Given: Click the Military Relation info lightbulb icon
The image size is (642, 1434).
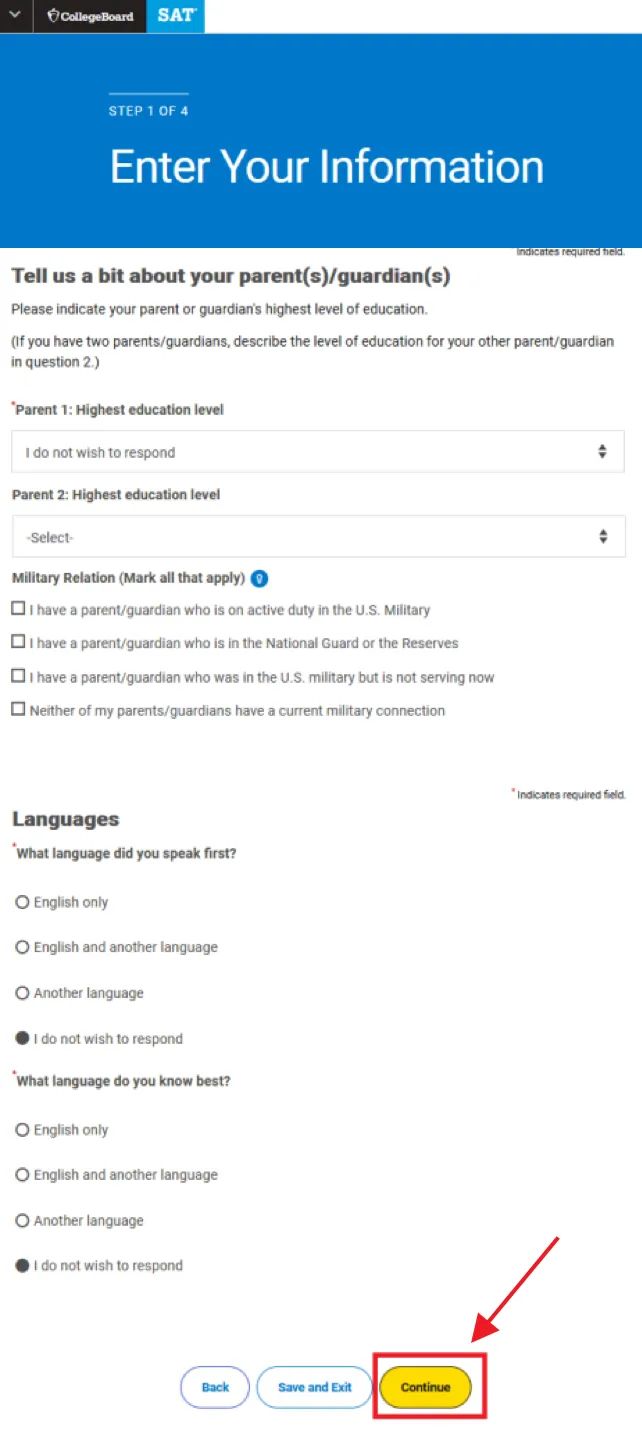Looking at the screenshot, I should point(260,578).
